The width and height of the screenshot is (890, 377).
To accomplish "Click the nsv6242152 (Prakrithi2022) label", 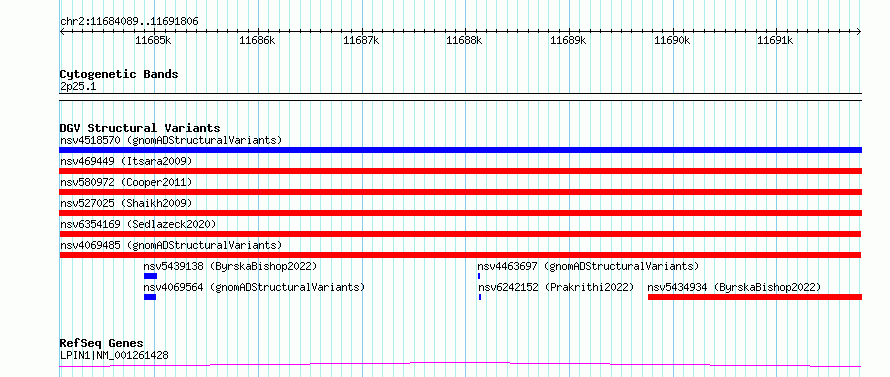I will (556, 287).
